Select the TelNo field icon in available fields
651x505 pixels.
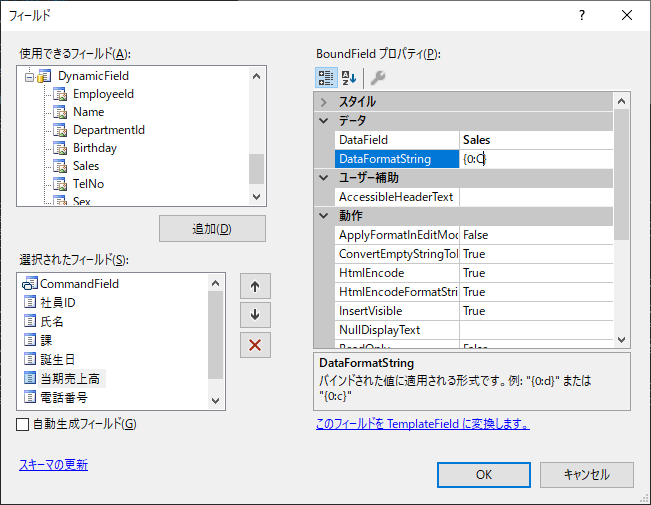[60, 184]
